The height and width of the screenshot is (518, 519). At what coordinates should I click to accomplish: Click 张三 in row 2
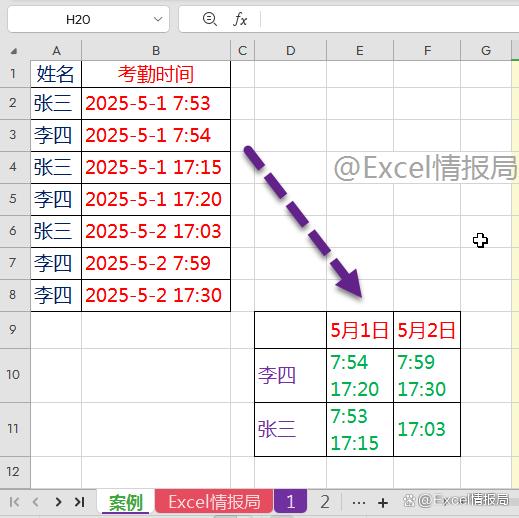[56, 103]
